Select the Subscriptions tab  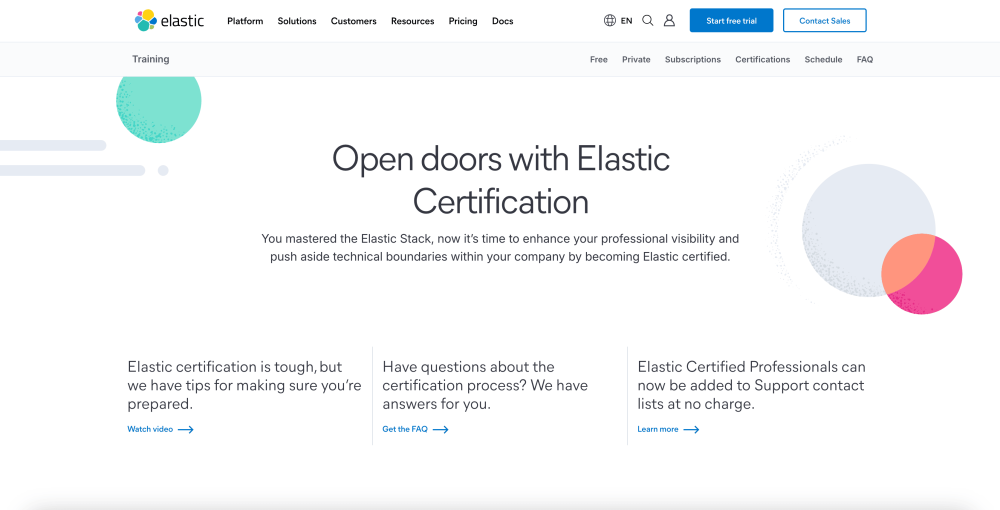(x=693, y=59)
